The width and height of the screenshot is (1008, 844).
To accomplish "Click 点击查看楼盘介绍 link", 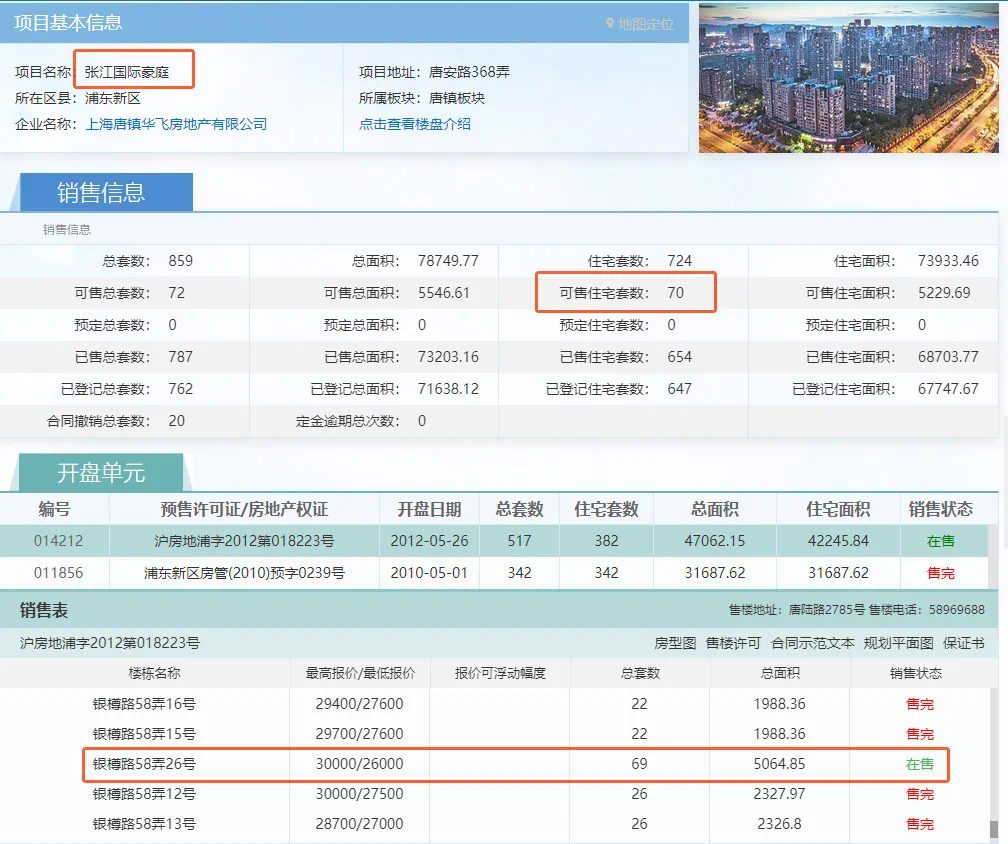I will tap(415, 124).
